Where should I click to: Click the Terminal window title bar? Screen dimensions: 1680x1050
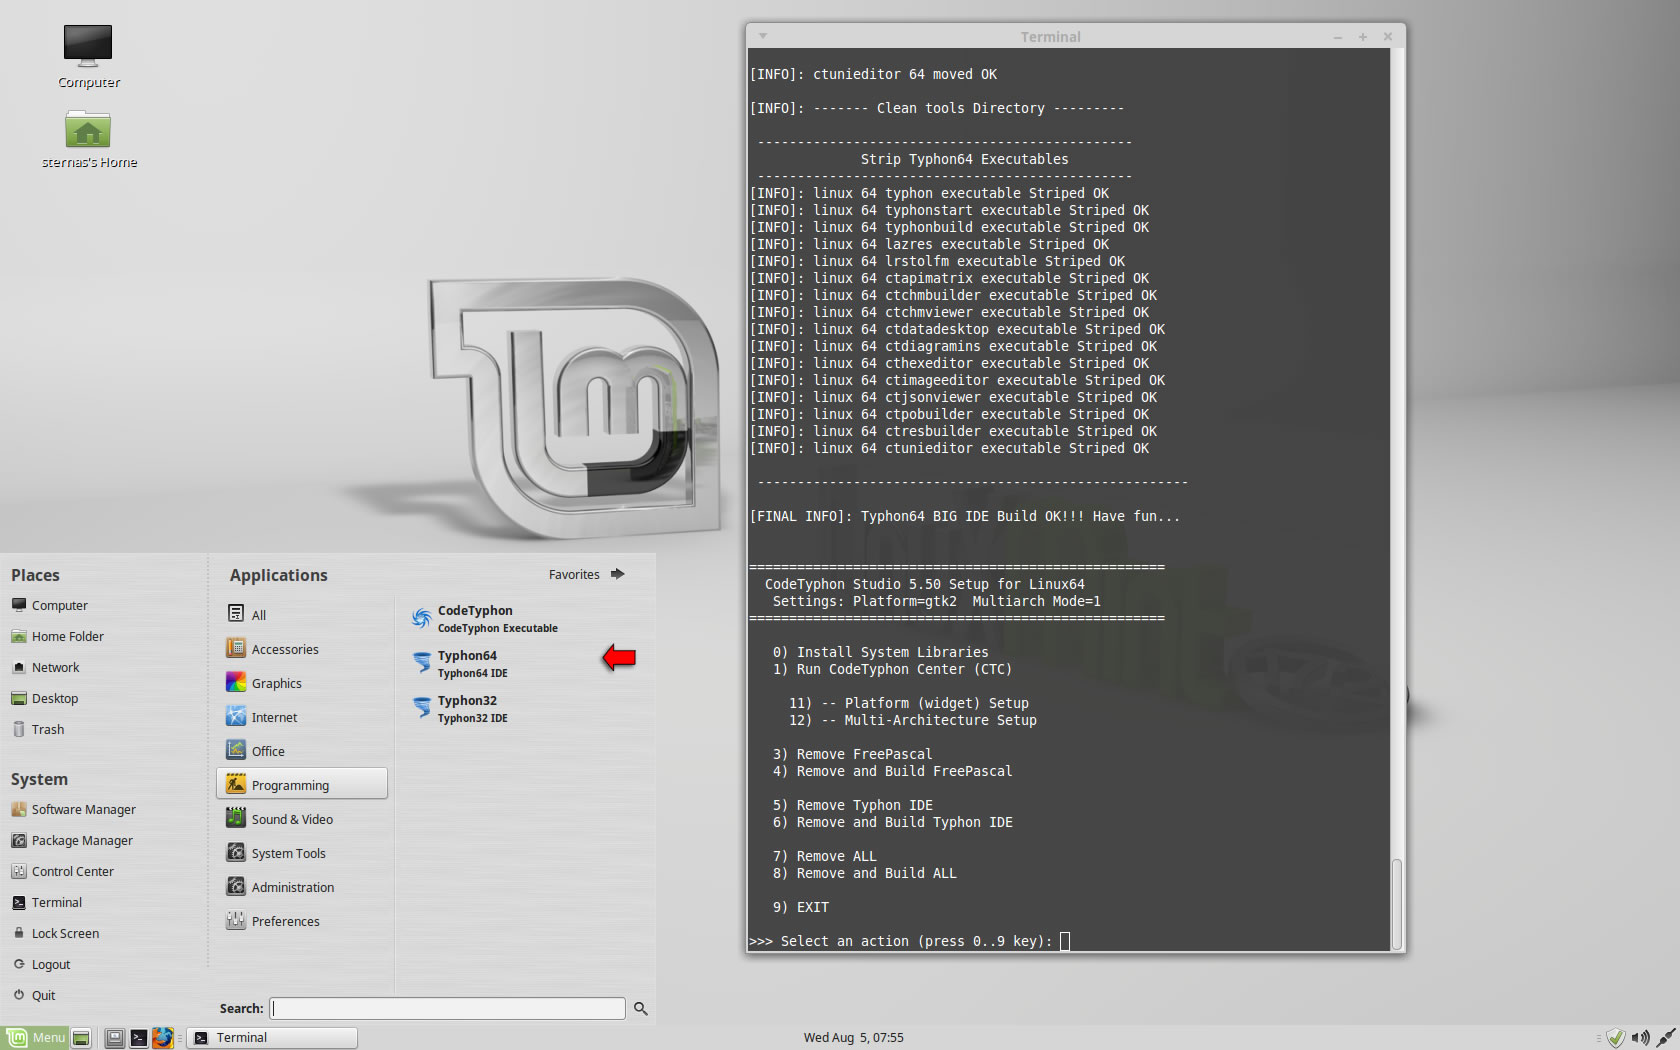(1050, 36)
